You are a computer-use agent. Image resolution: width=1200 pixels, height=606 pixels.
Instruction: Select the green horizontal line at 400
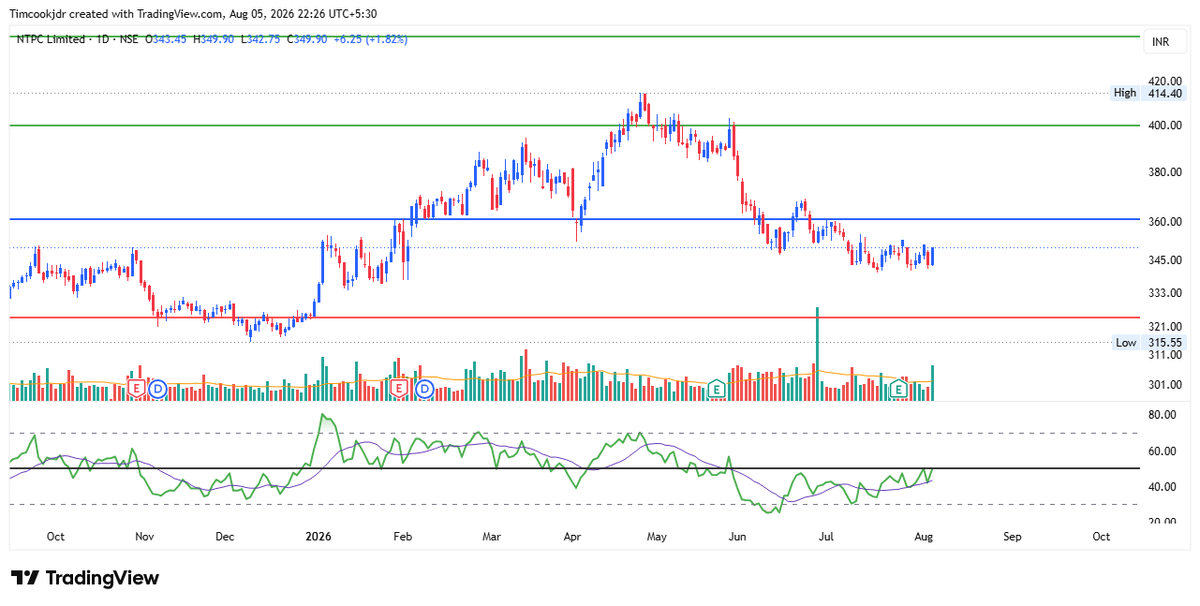575,125
